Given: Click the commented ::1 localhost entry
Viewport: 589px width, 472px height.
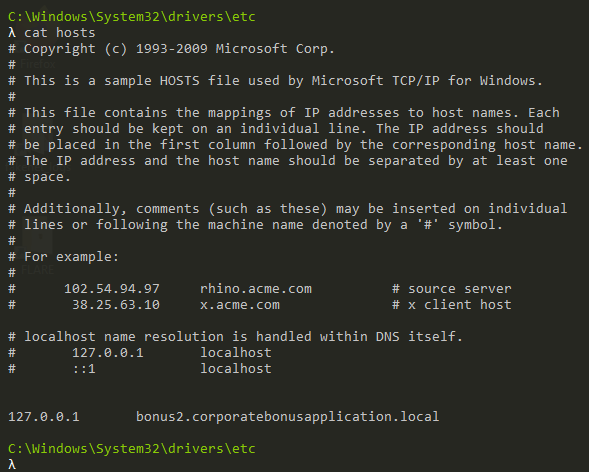Looking at the screenshot, I should (x=140, y=369).
